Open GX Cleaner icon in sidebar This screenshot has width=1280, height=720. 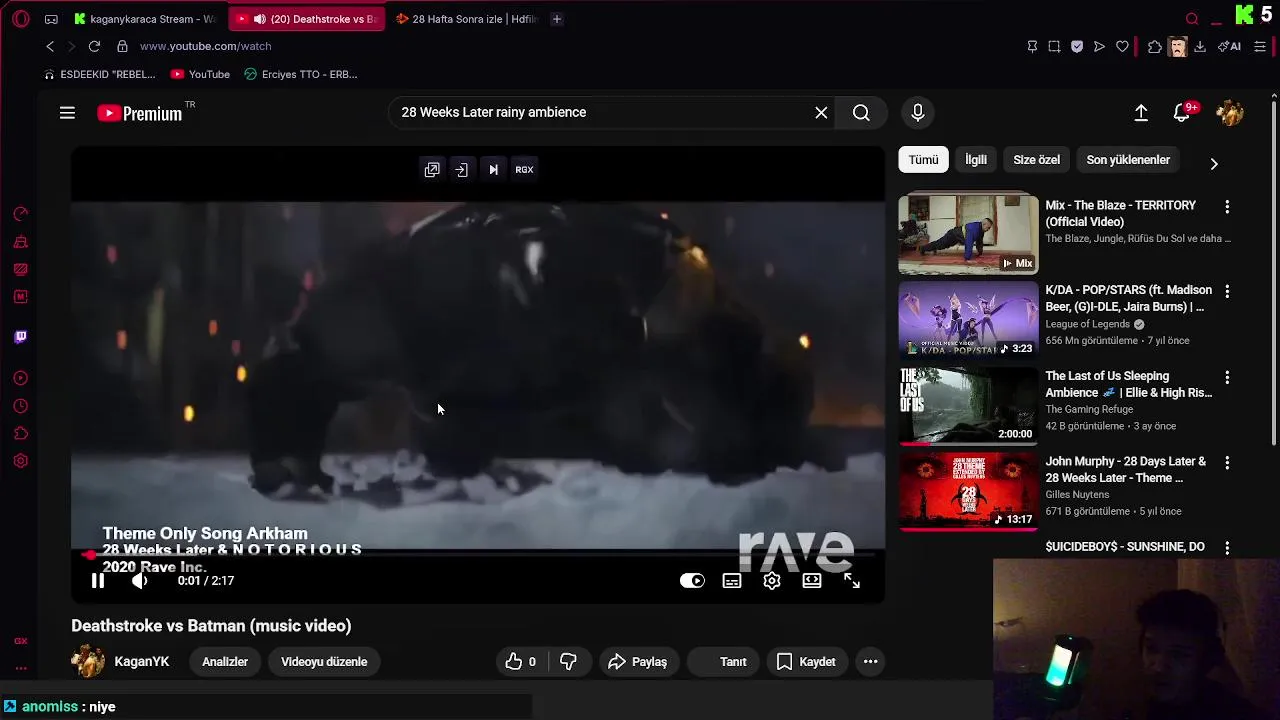tap(20, 242)
